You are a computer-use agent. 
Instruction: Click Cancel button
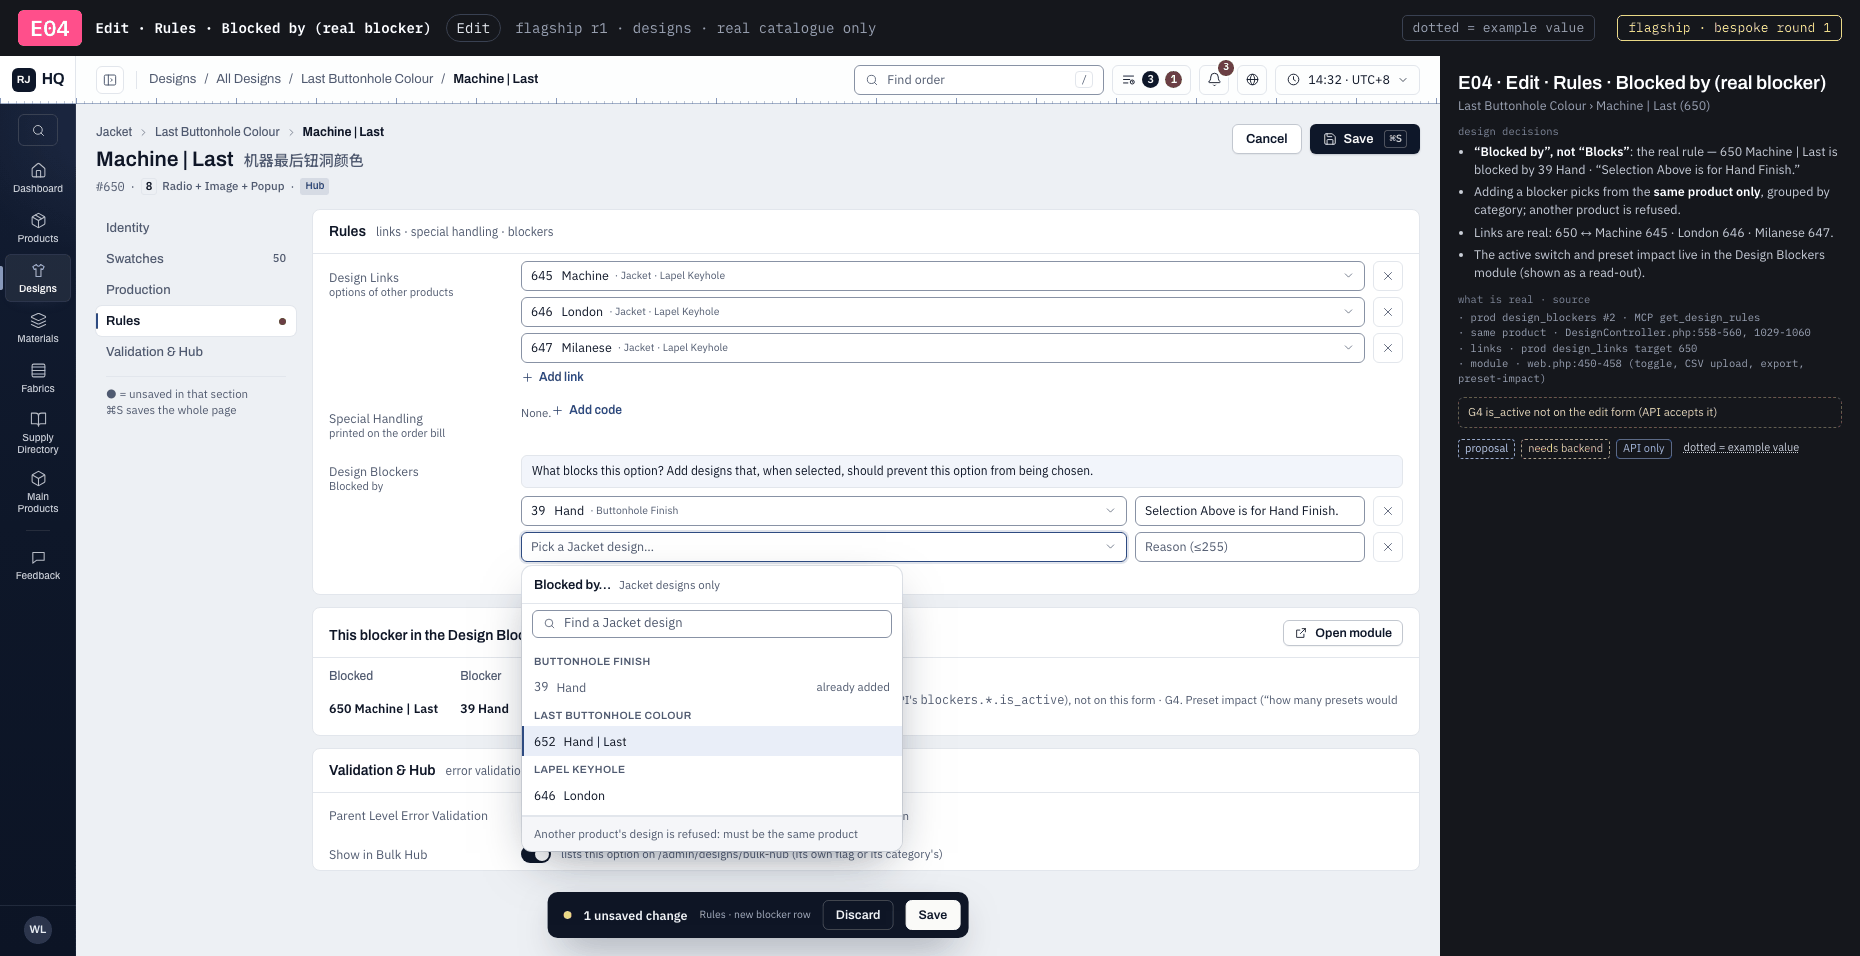(x=1266, y=139)
